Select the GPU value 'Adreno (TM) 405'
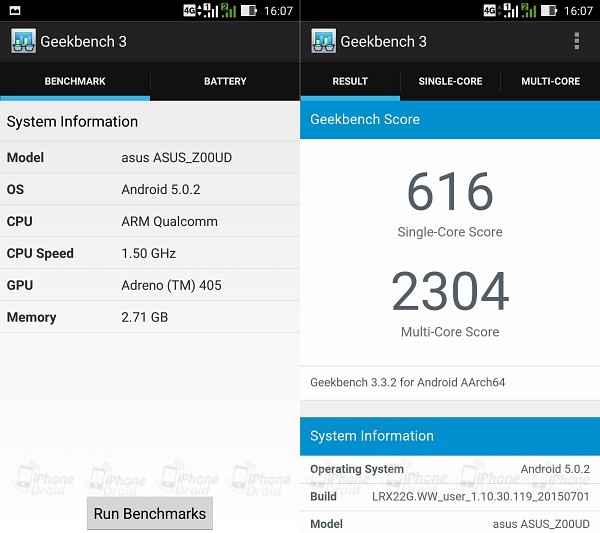This screenshot has height=533, width=600. [x=171, y=285]
